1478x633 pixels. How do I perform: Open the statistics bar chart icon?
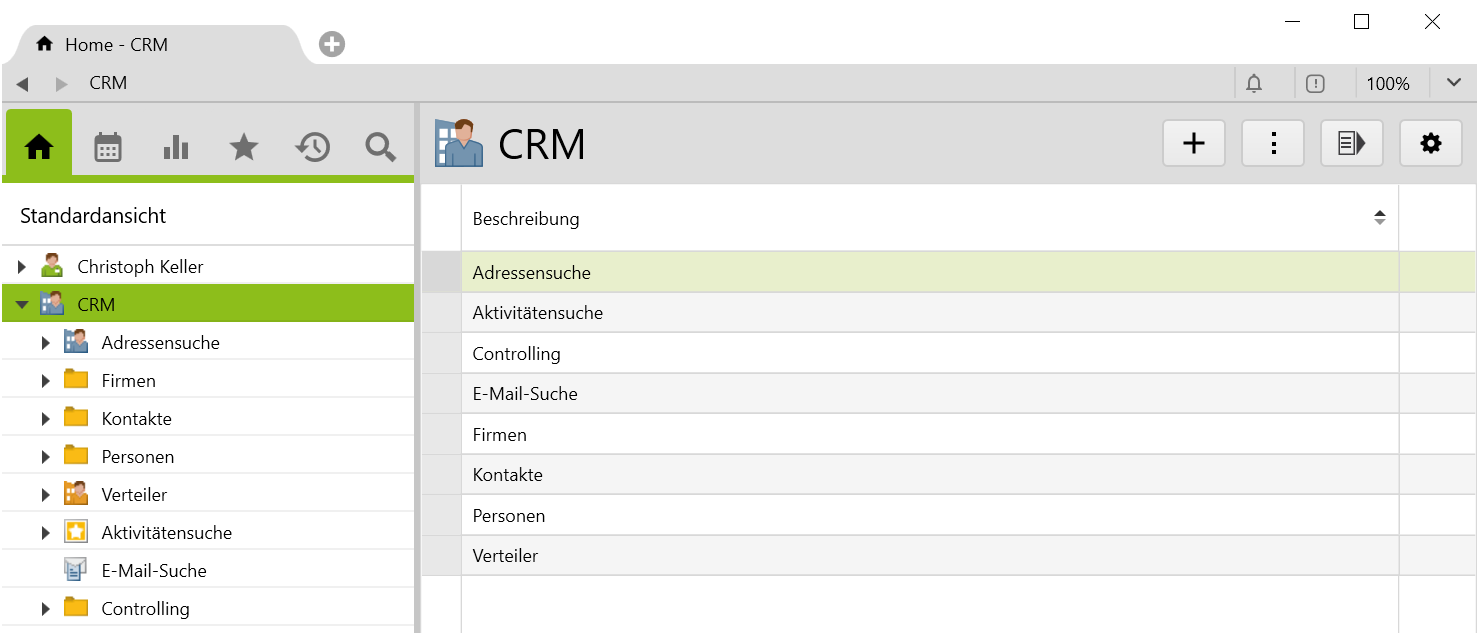(x=176, y=147)
